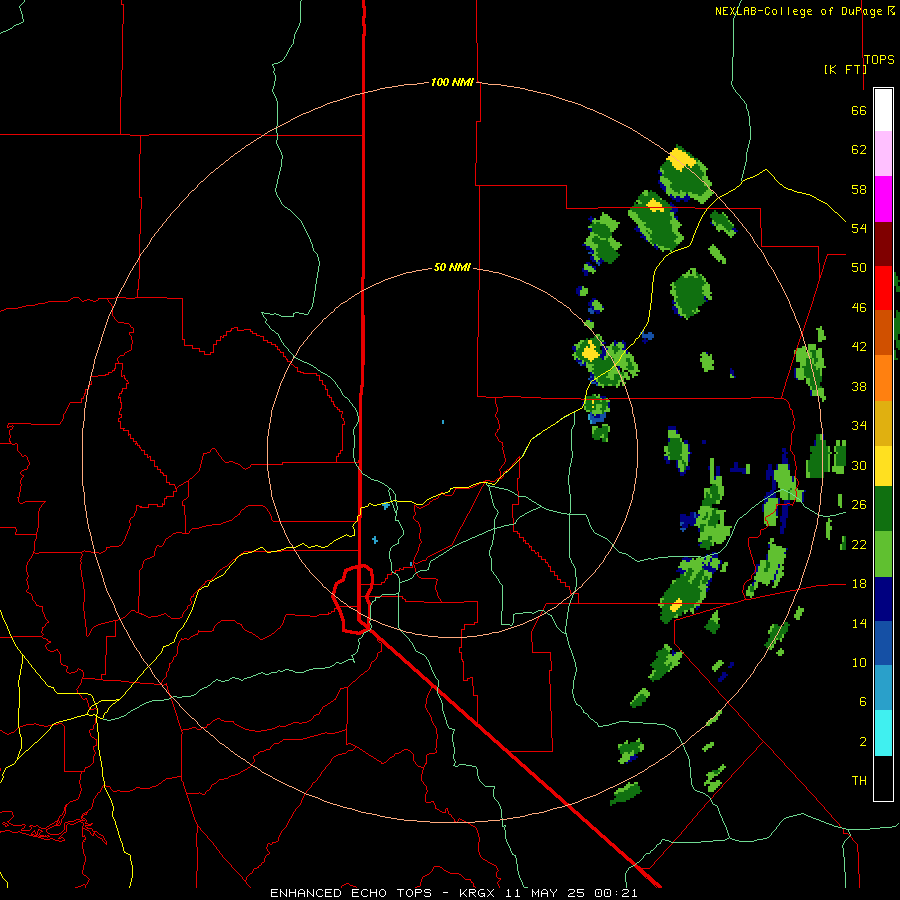Screen dimensions: 900x900
Task: Select the legend value "38"
Action: (x=859, y=386)
